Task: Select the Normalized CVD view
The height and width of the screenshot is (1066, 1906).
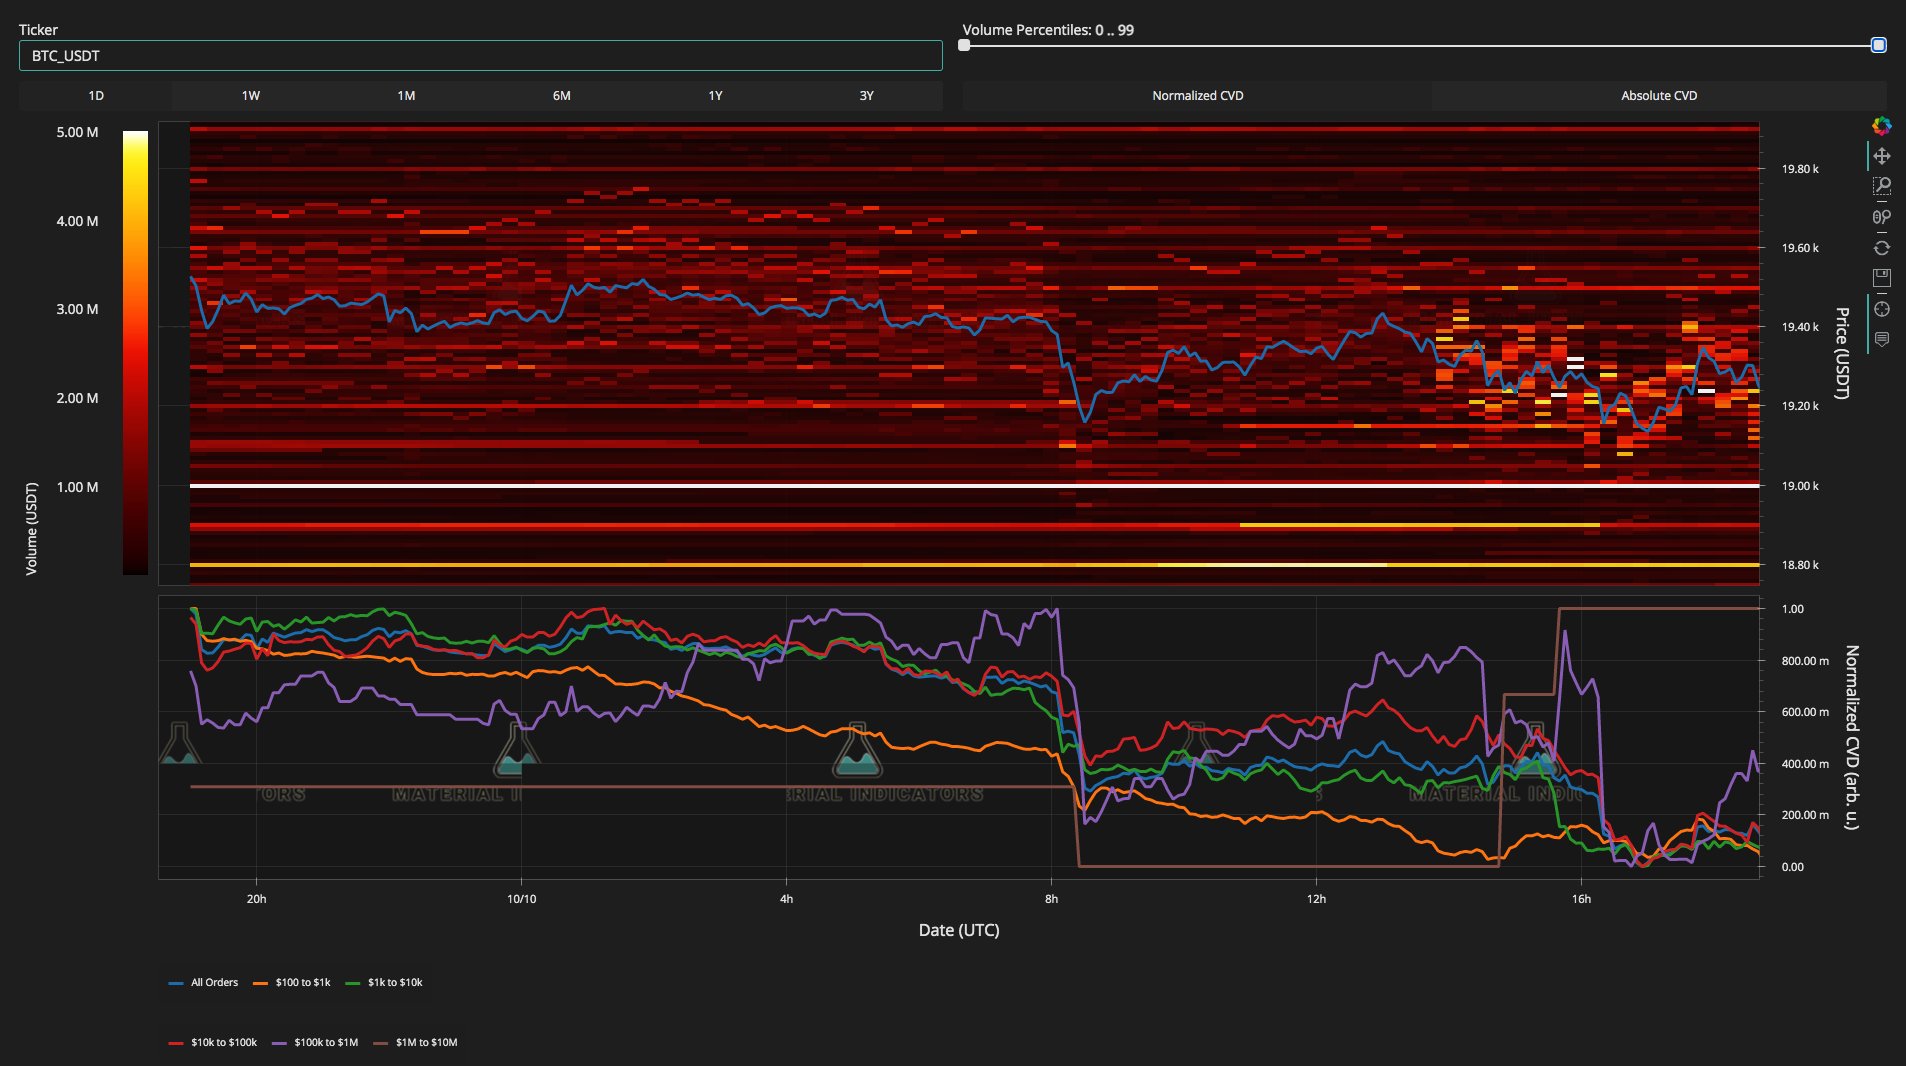Action: point(1197,96)
